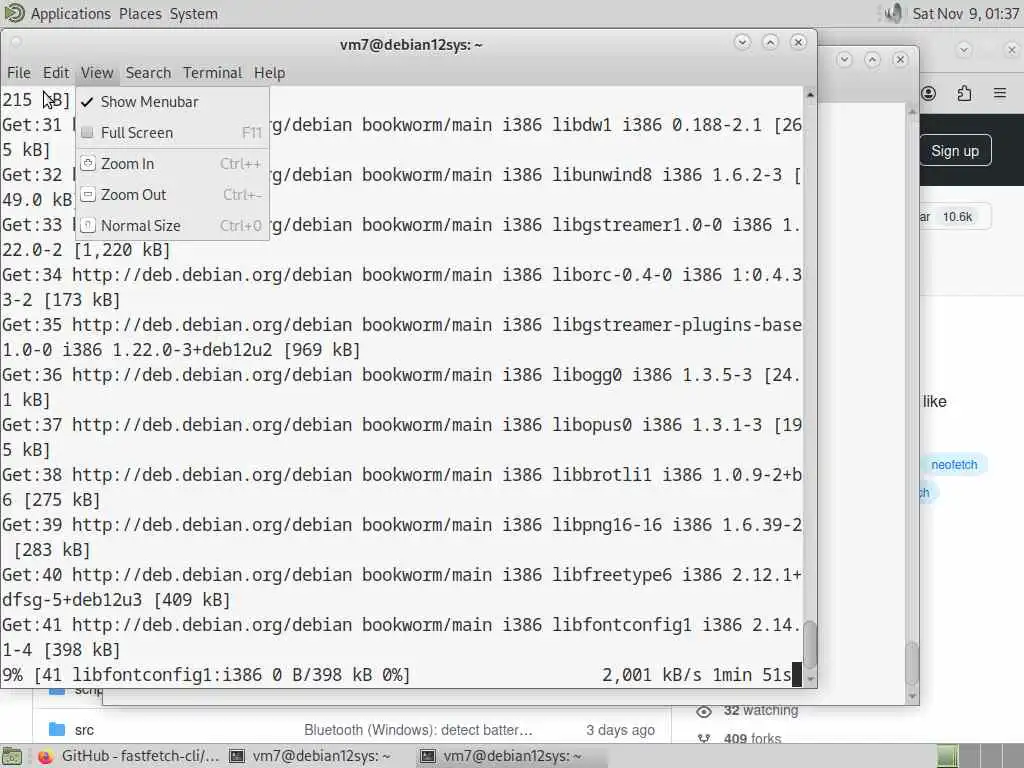Click the Sign up button on GitHub
Screen dimensions: 1024x768
click(x=955, y=151)
